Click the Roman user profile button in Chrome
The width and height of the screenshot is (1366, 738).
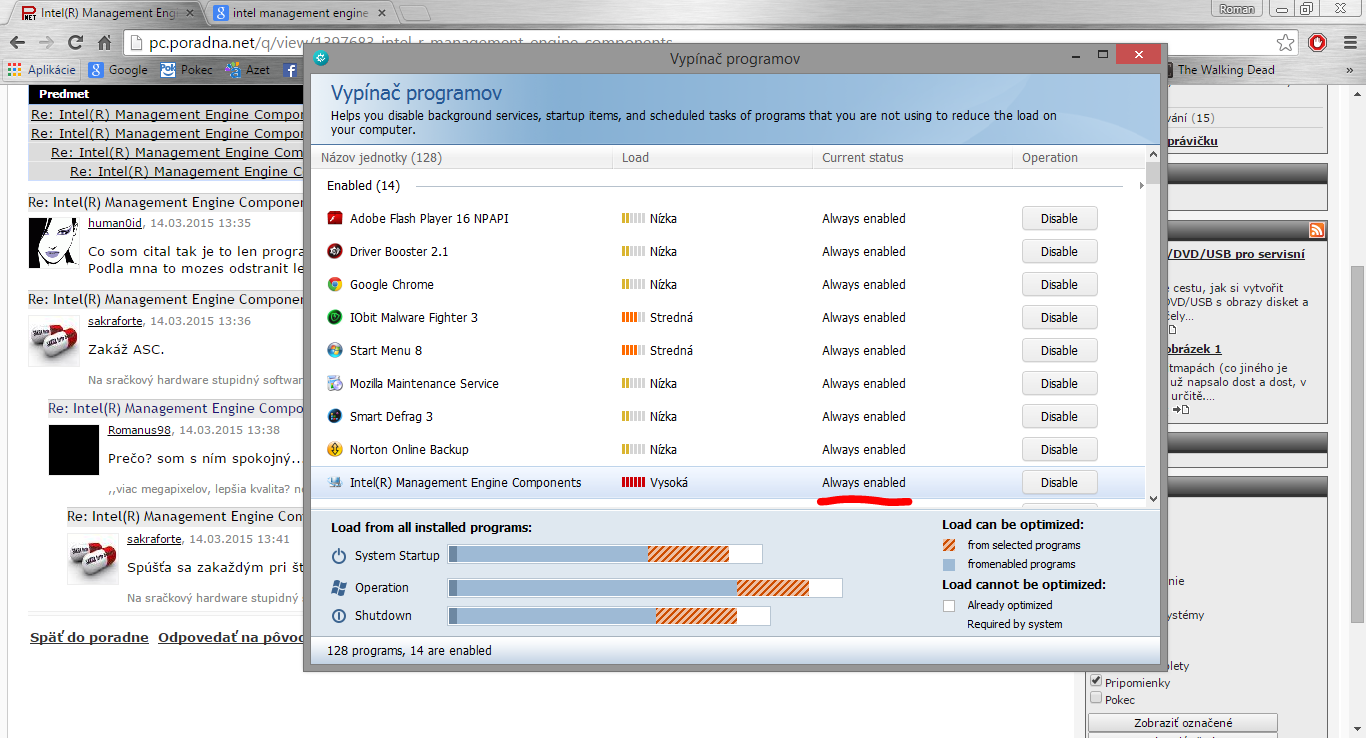[1238, 9]
